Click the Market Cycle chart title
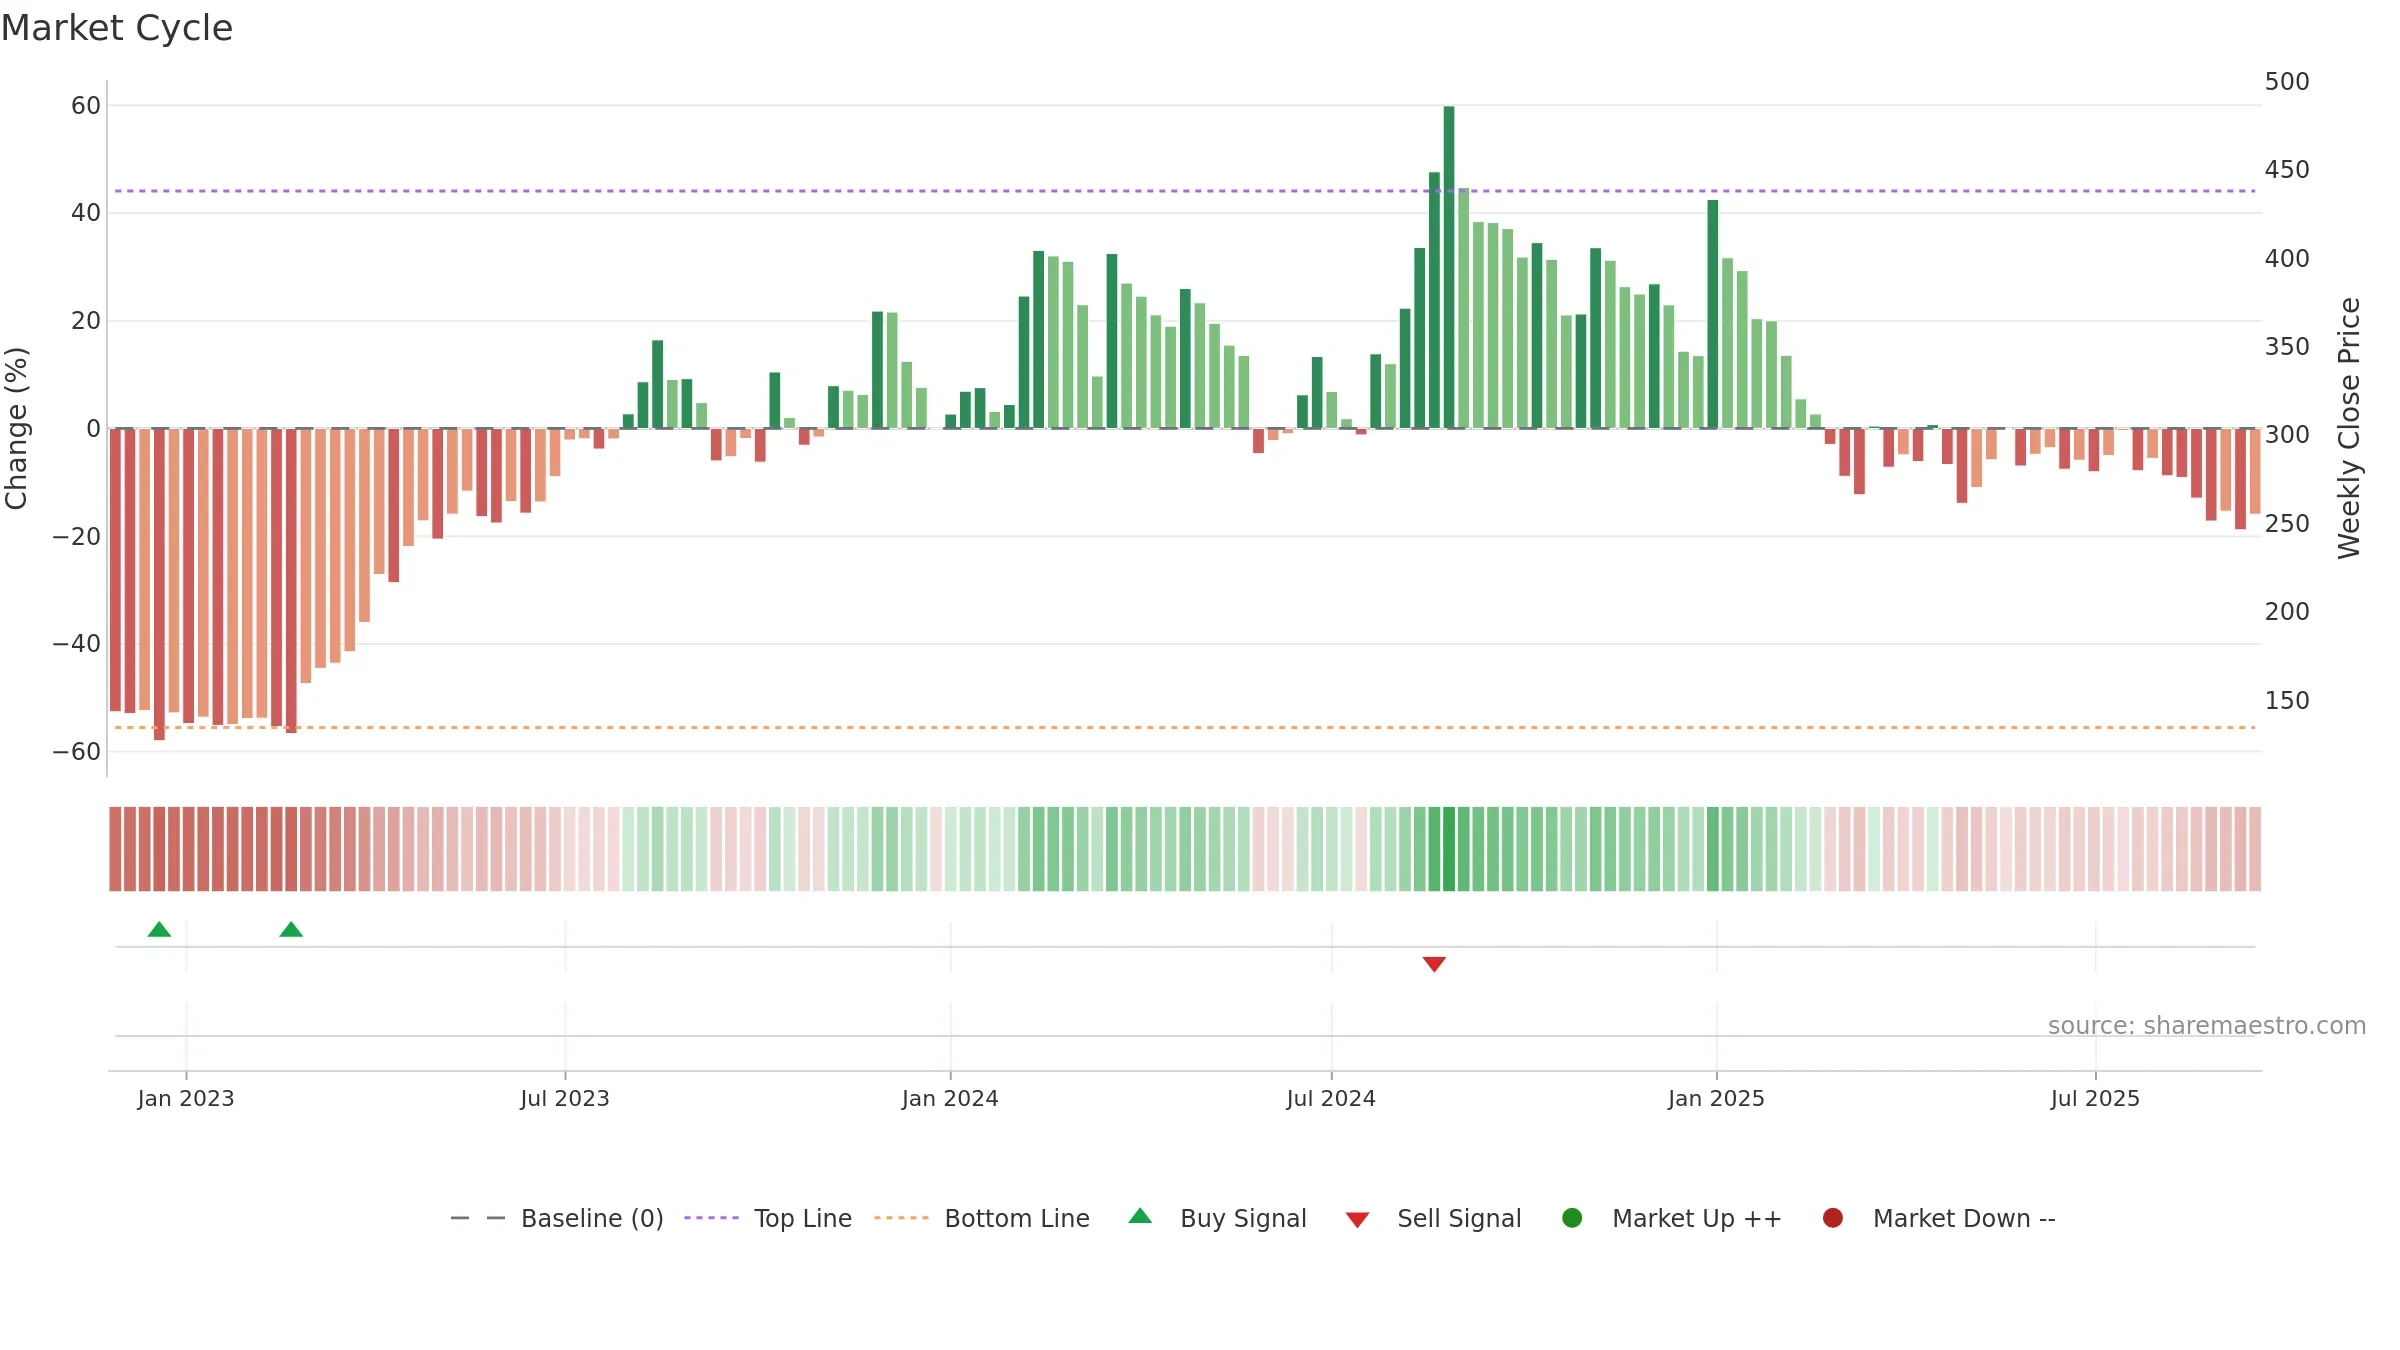 tap(117, 28)
